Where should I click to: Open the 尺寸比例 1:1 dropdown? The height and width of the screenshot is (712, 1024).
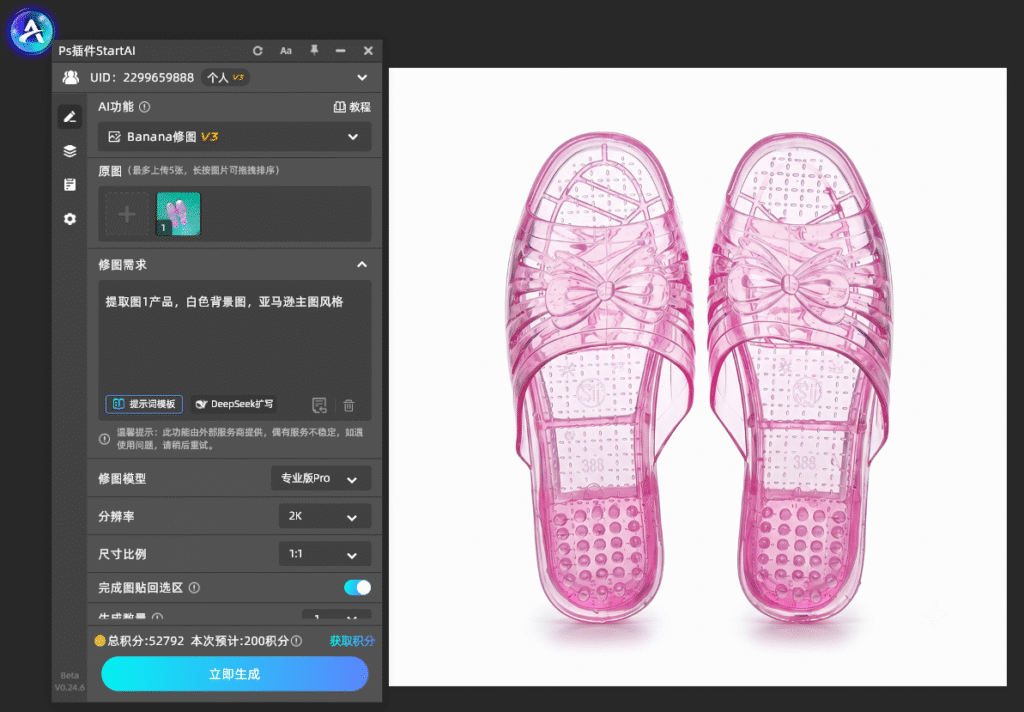tap(325, 555)
